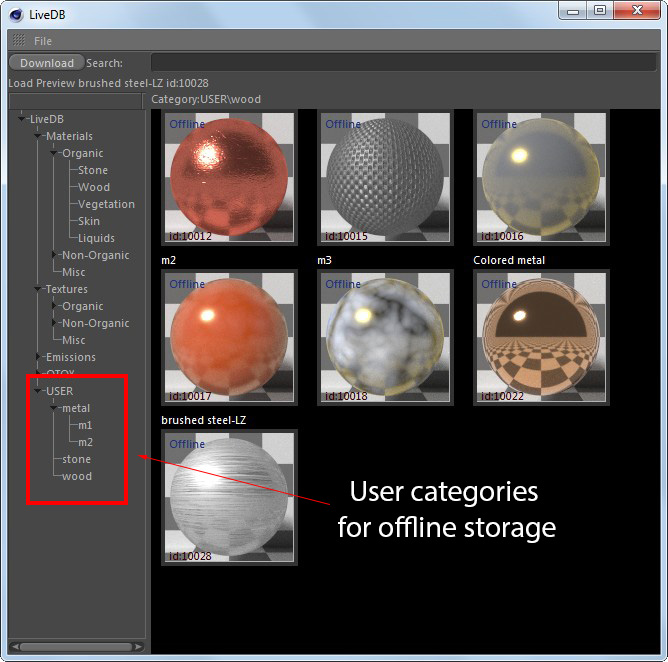
Task: Collapse the Materials tree node
Action: point(37,136)
